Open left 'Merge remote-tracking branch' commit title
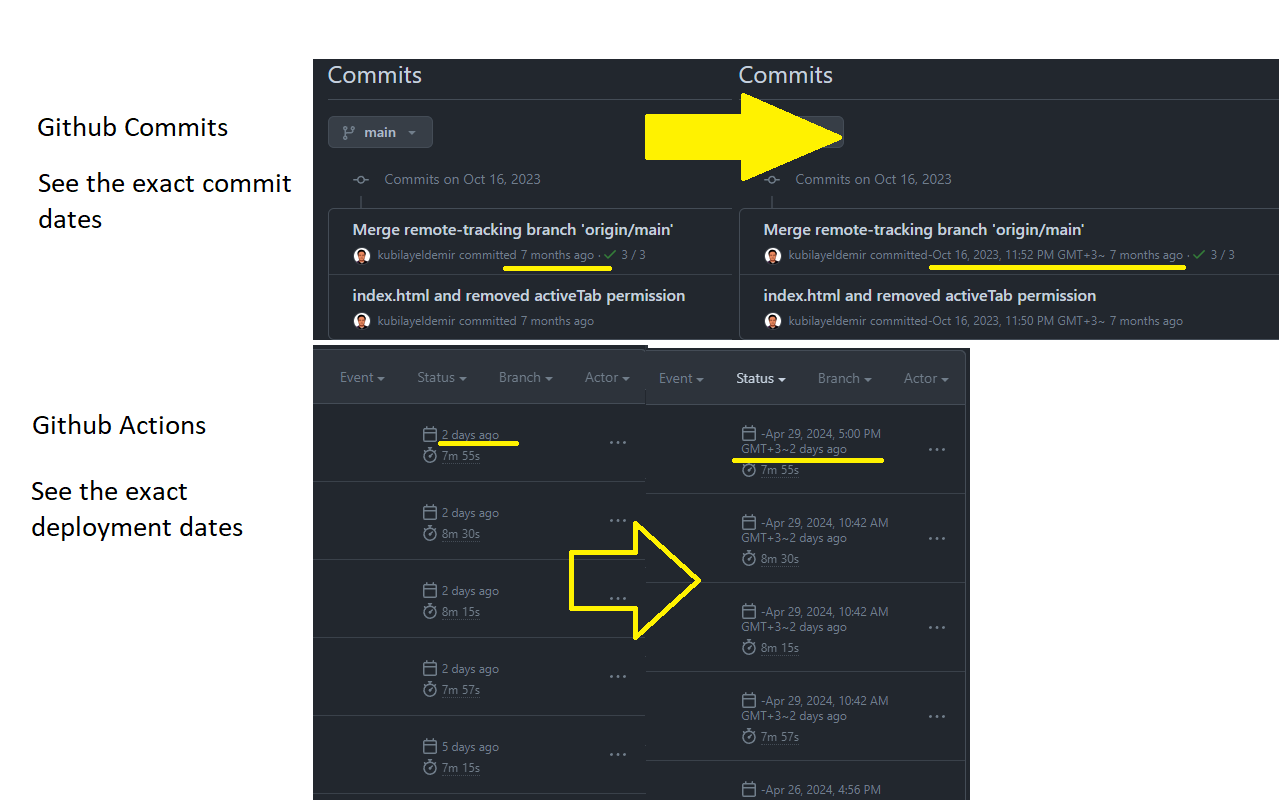The width and height of the screenshot is (1280, 800). 513,230
